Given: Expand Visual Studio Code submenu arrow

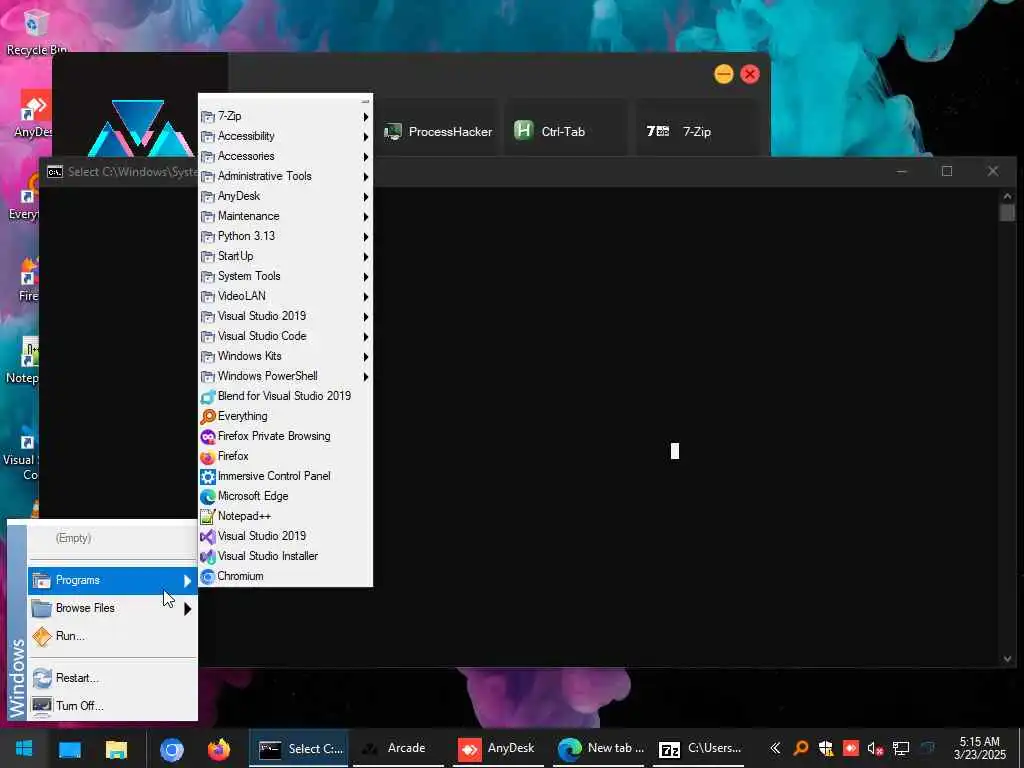Looking at the screenshot, I should [366, 337].
